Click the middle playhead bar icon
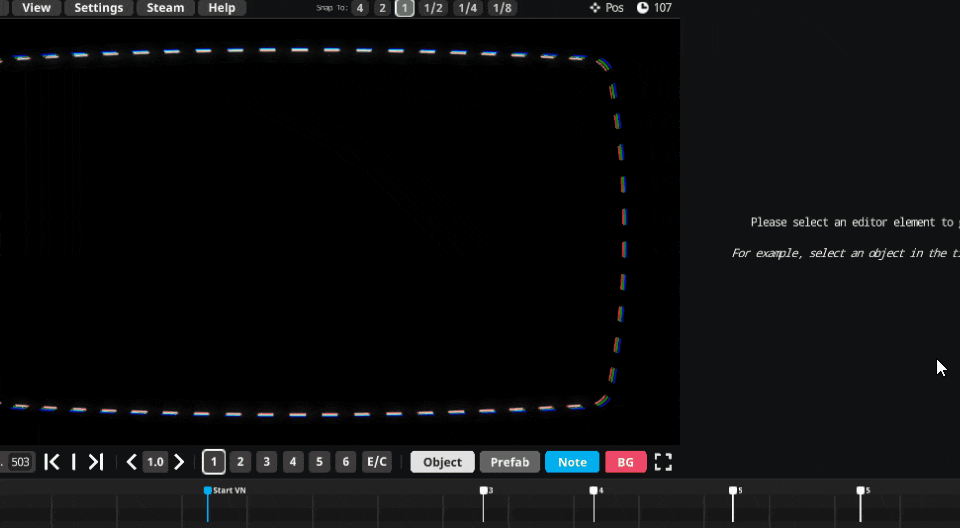 point(74,462)
